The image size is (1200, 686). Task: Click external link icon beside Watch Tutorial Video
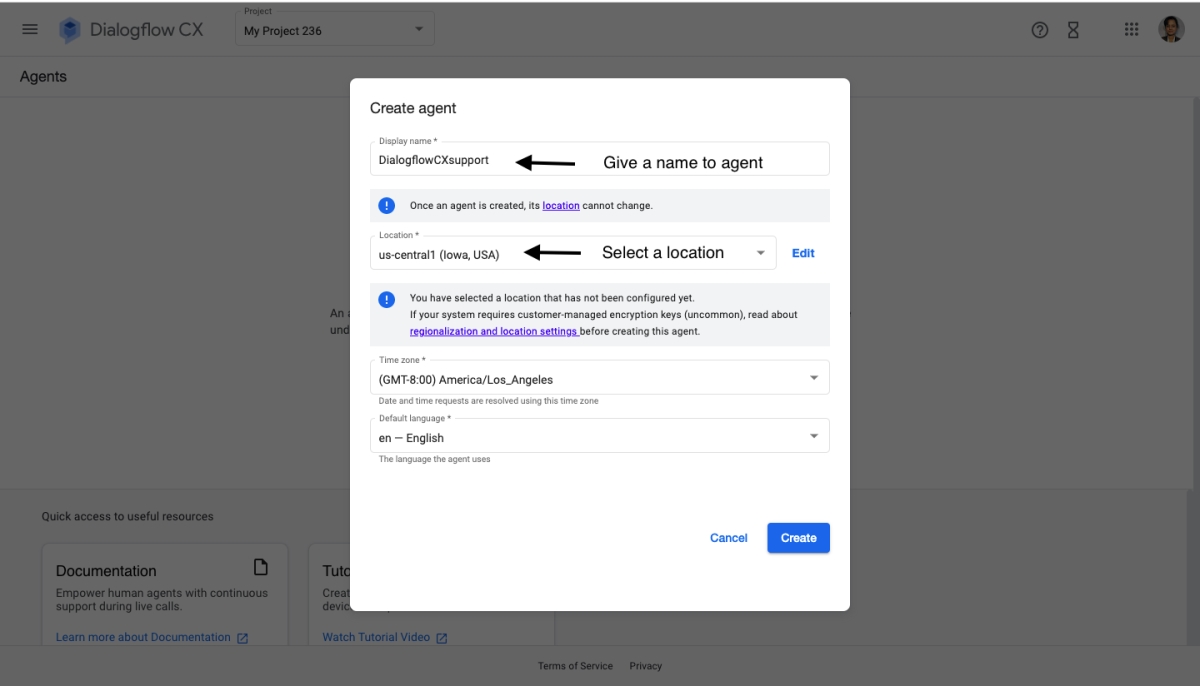tap(442, 637)
